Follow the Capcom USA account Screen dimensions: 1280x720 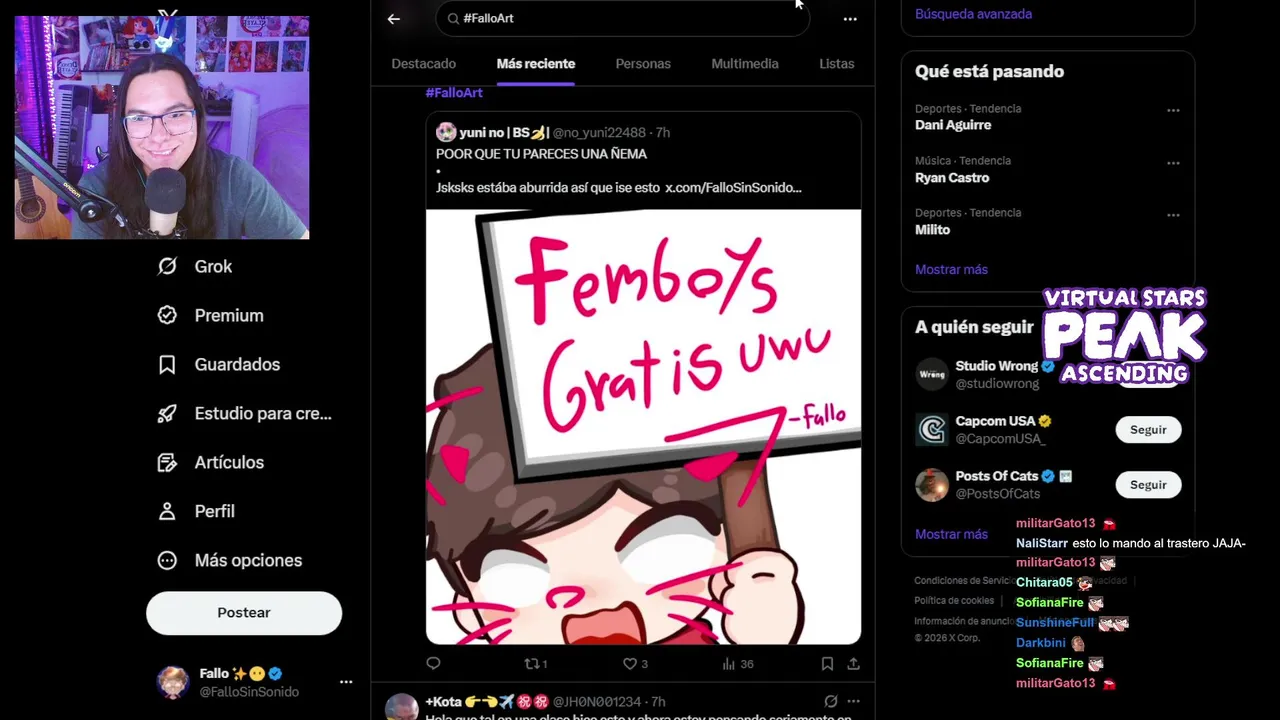pos(1148,429)
